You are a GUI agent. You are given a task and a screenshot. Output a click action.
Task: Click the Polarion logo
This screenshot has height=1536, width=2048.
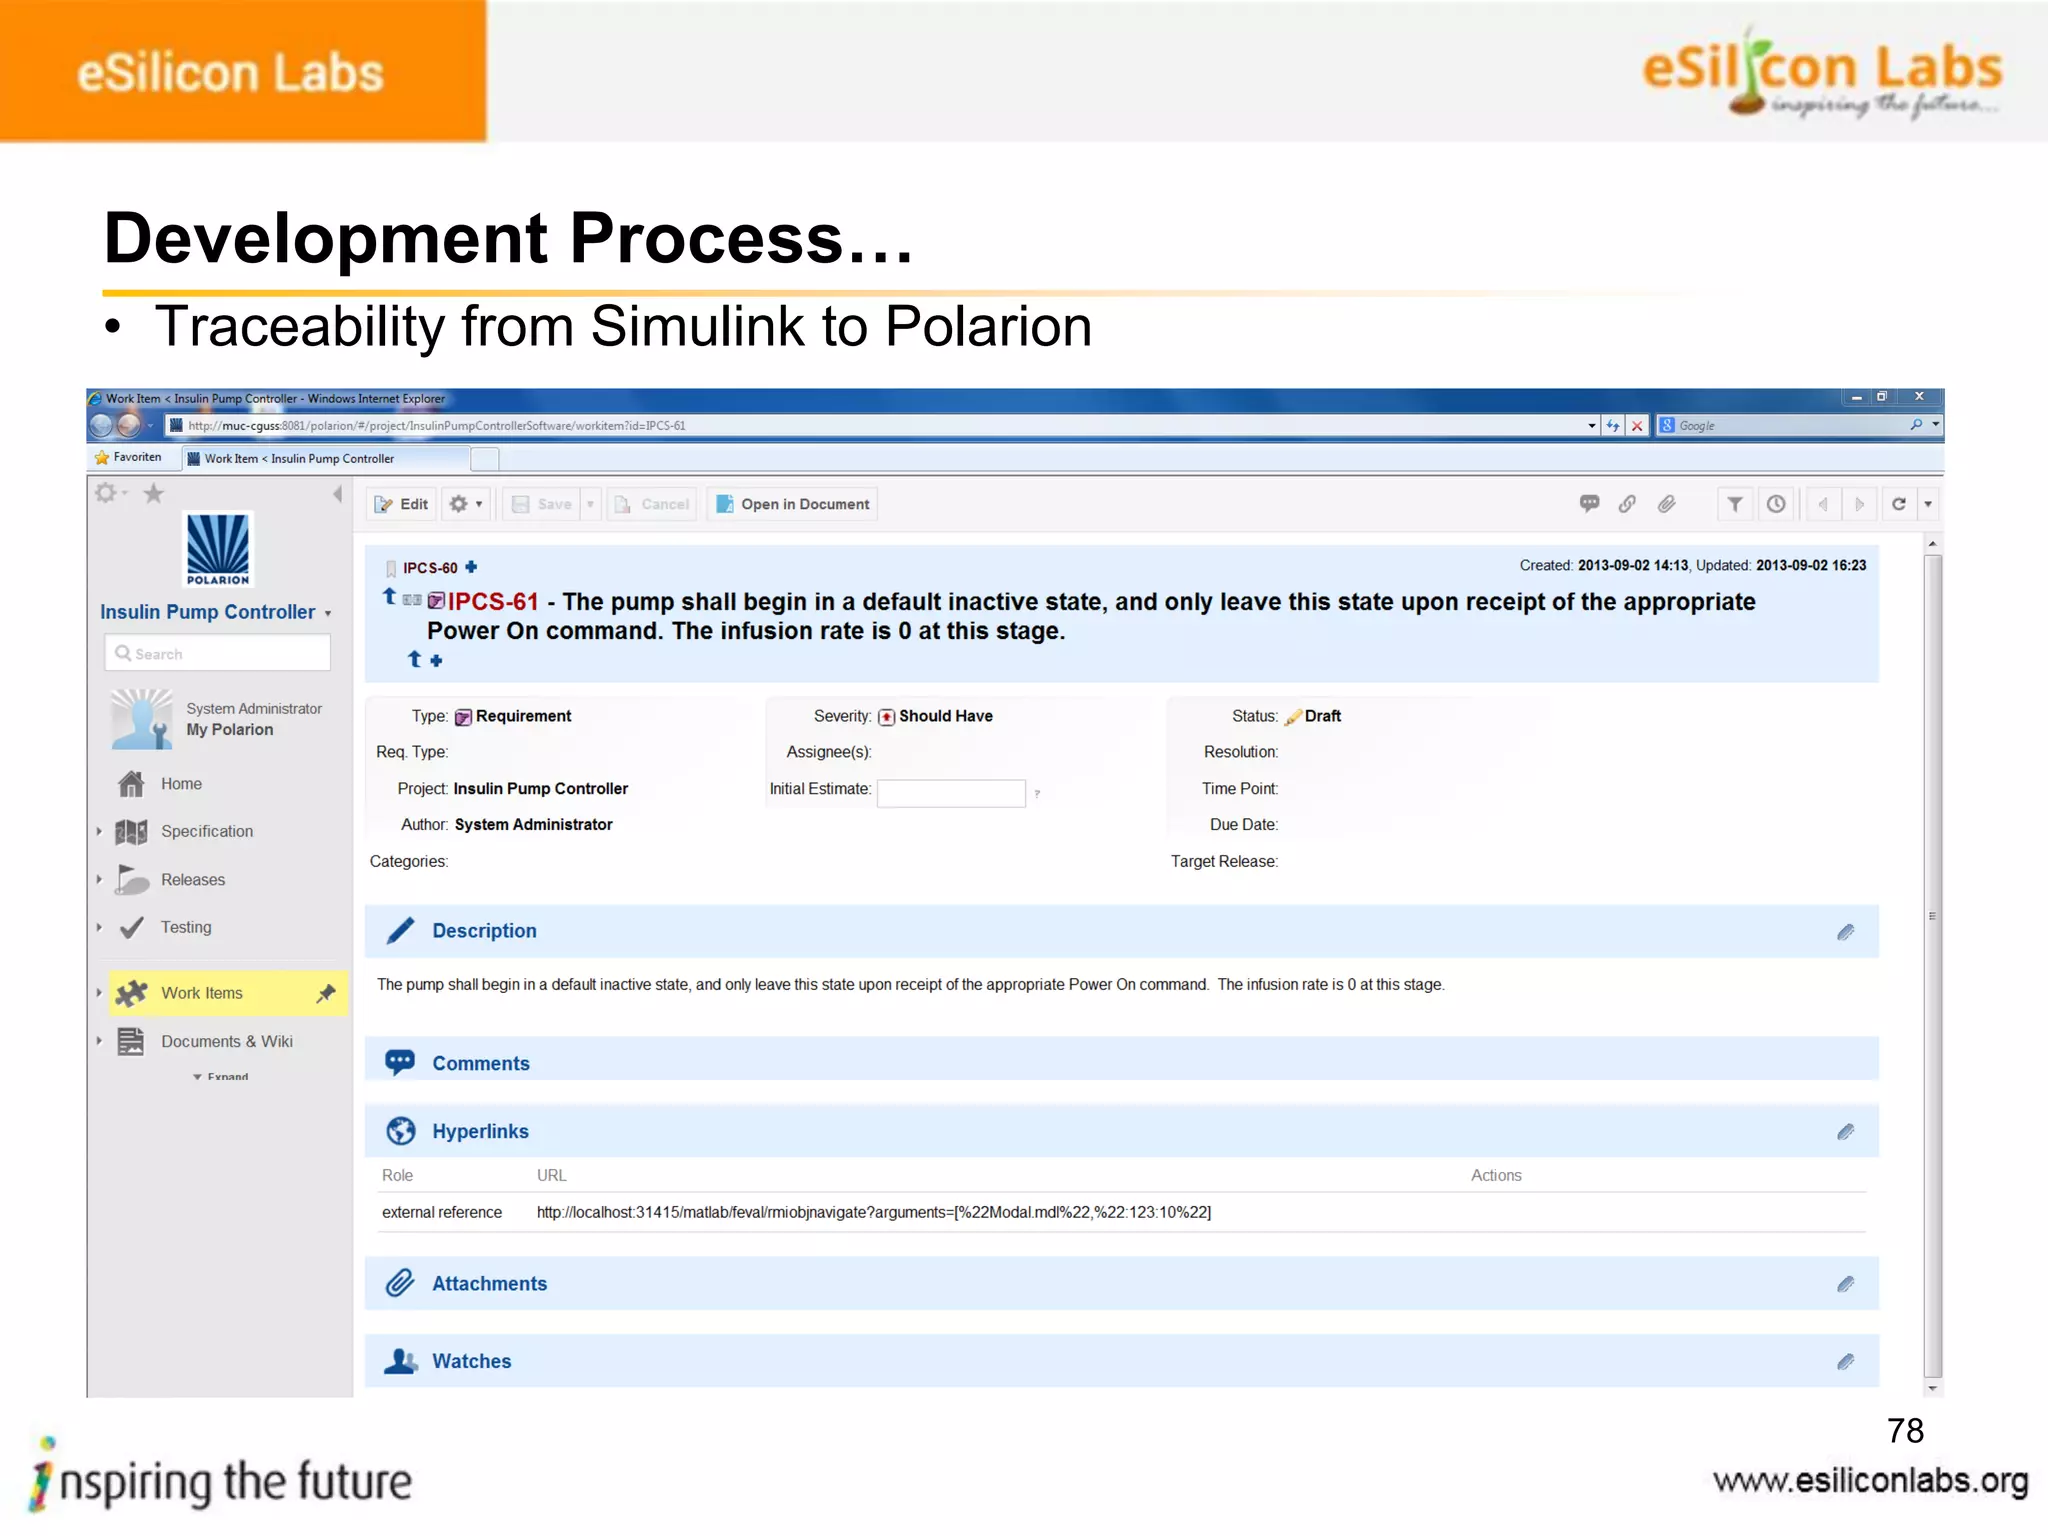(218, 549)
